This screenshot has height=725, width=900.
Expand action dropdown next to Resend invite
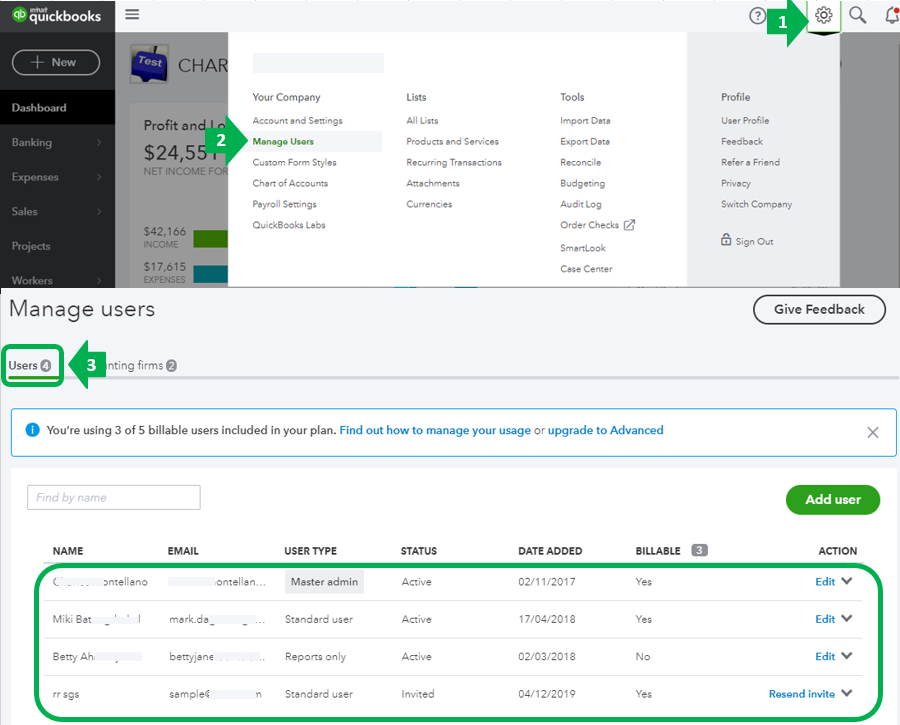[847, 693]
